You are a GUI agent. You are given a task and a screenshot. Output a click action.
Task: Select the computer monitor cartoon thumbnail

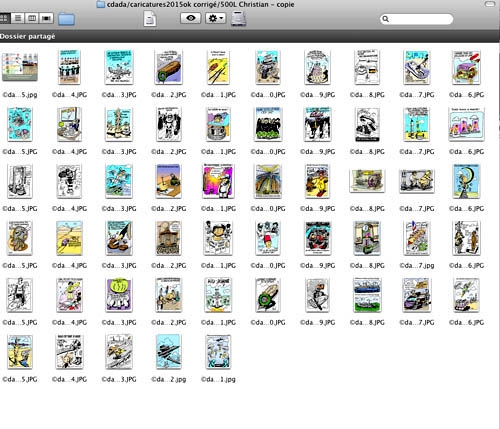pyautogui.click(x=69, y=124)
